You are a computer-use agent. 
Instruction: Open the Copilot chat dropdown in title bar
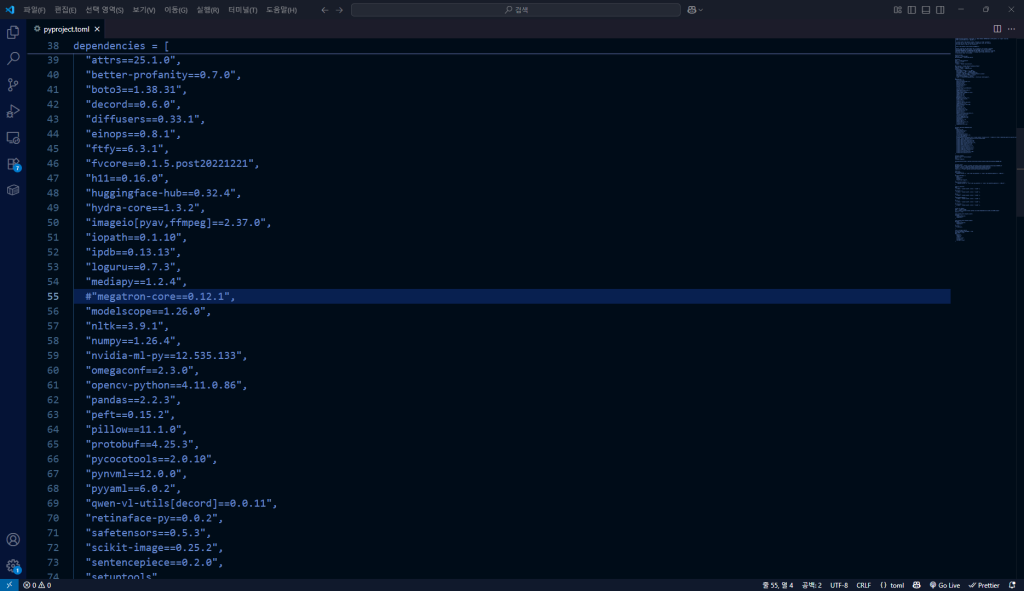pyautogui.click(x=695, y=9)
